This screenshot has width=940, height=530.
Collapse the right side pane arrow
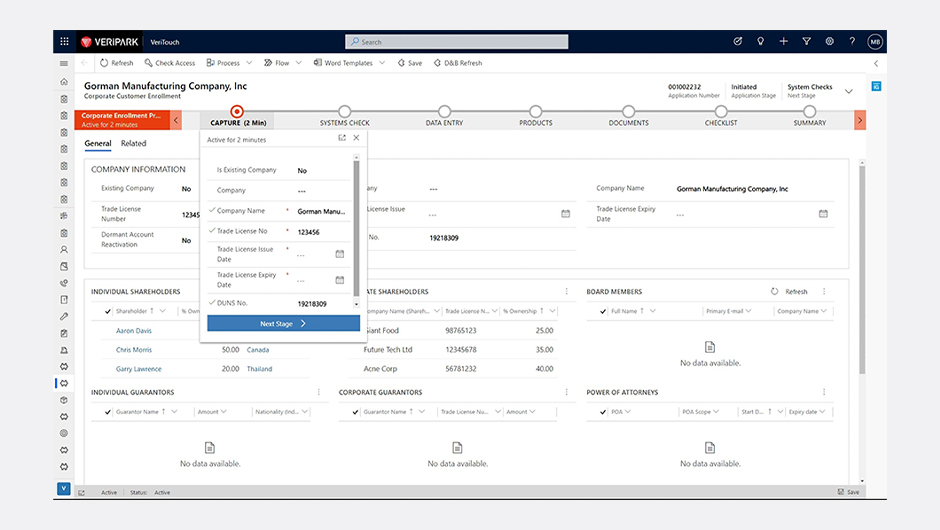tap(876, 63)
